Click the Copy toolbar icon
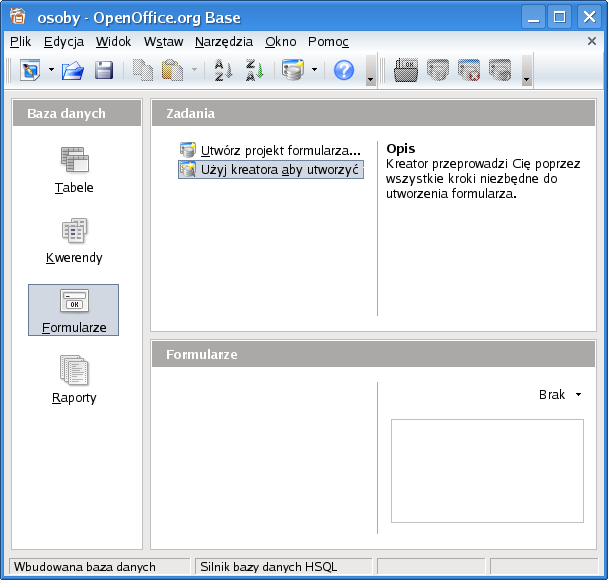 (143, 70)
